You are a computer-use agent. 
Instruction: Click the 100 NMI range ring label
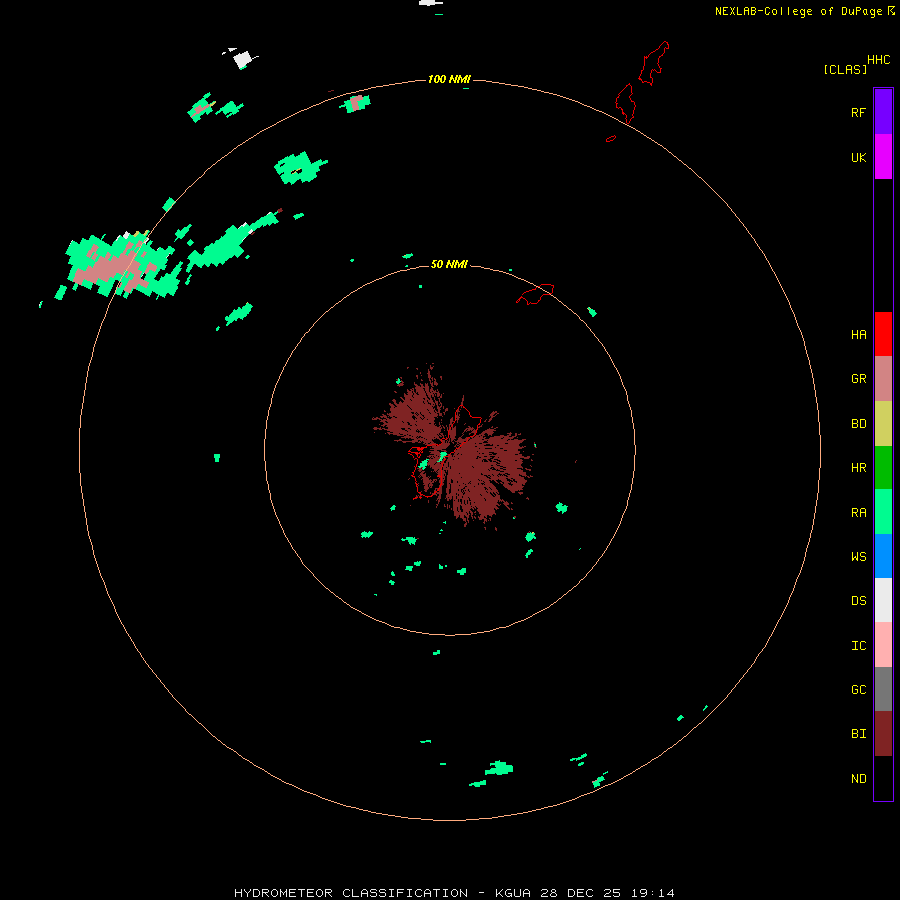click(x=449, y=79)
